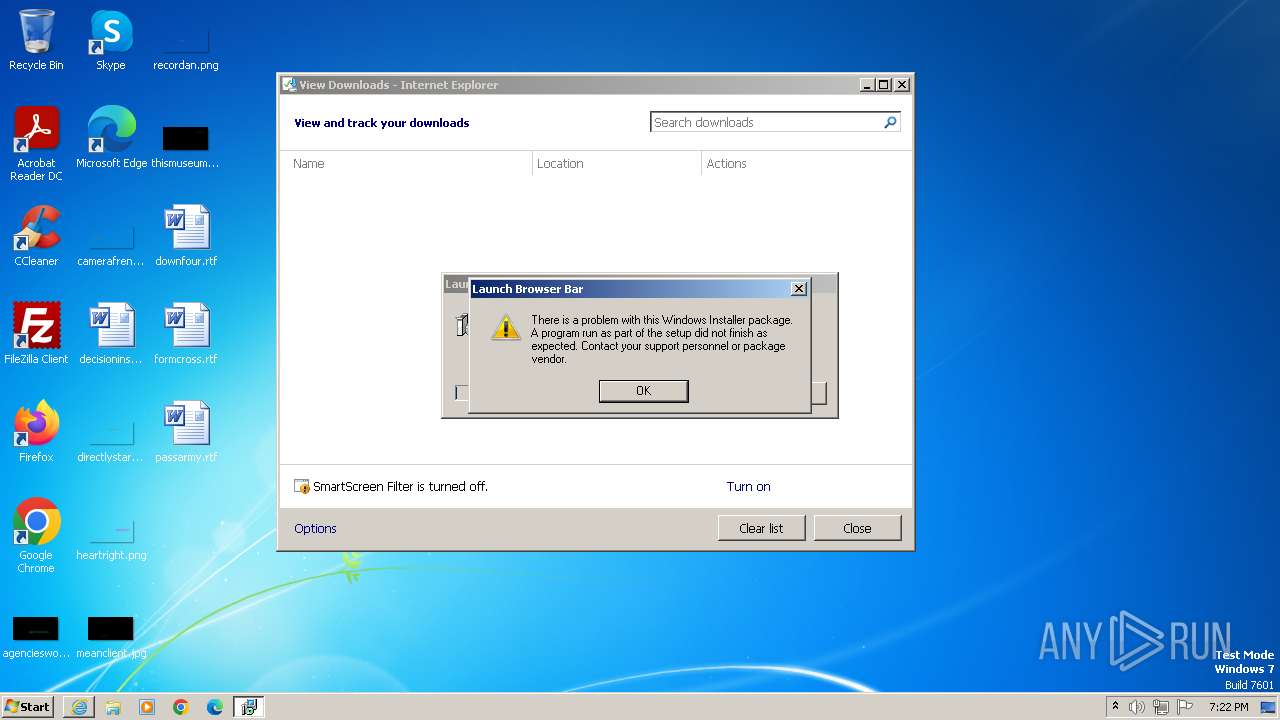Open the Recycle Bin desktop icon
The image size is (1280, 720).
pos(36,40)
